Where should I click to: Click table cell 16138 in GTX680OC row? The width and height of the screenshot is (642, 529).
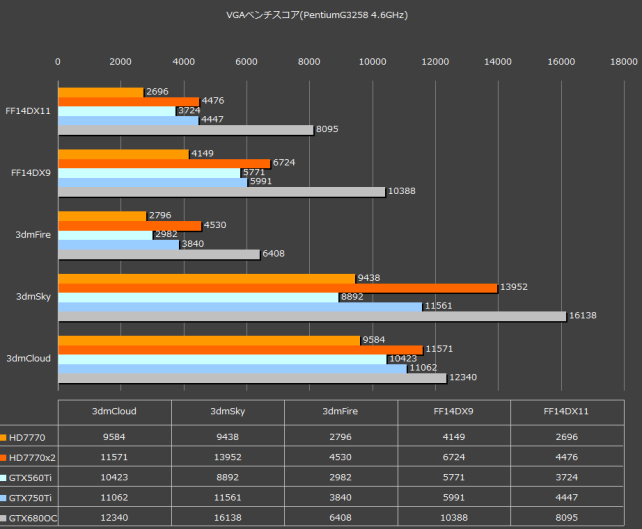point(228,518)
